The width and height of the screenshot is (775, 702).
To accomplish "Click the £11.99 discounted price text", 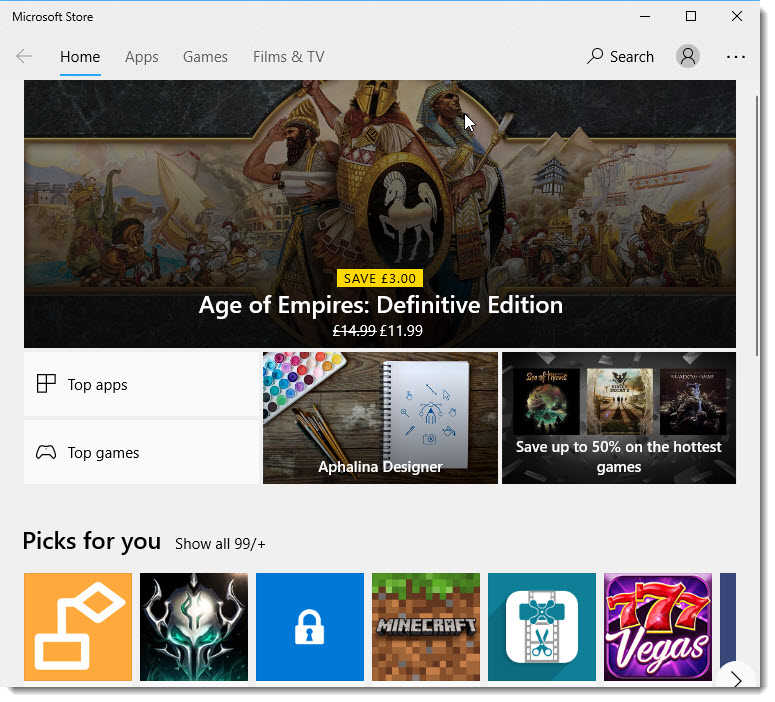I will 401,331.
